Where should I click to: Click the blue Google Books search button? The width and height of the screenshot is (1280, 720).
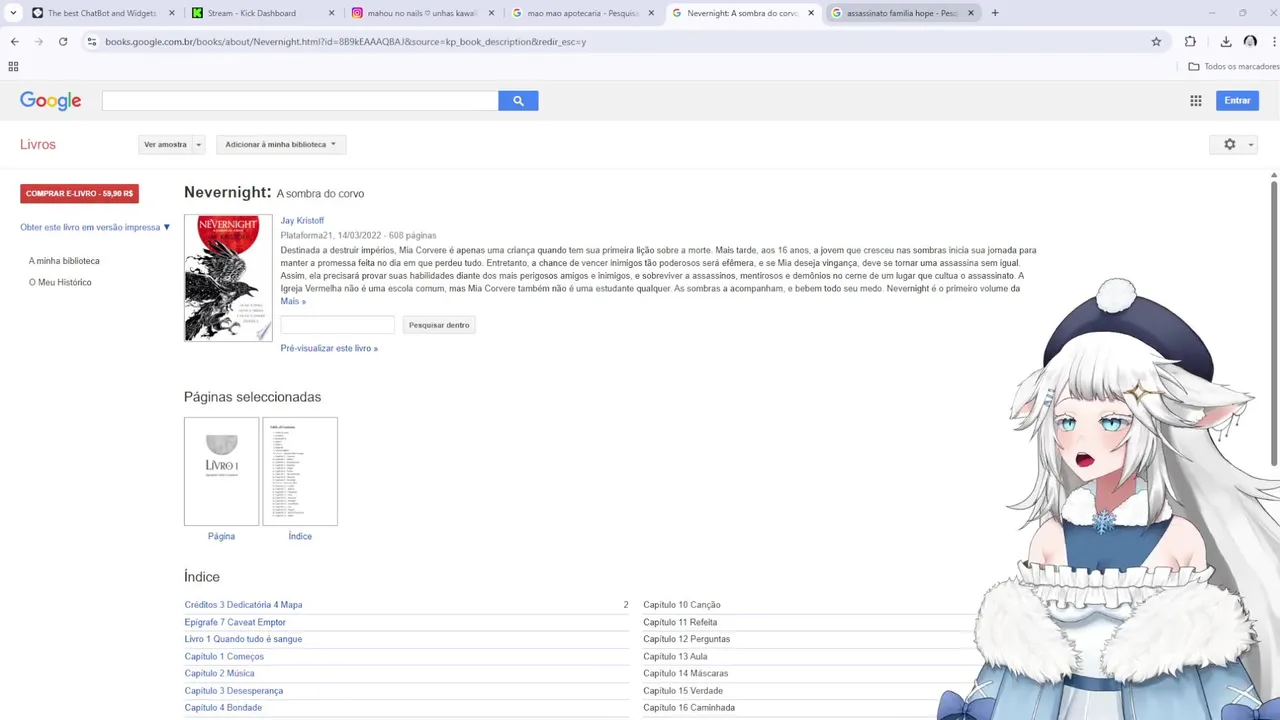coord(518,101)
